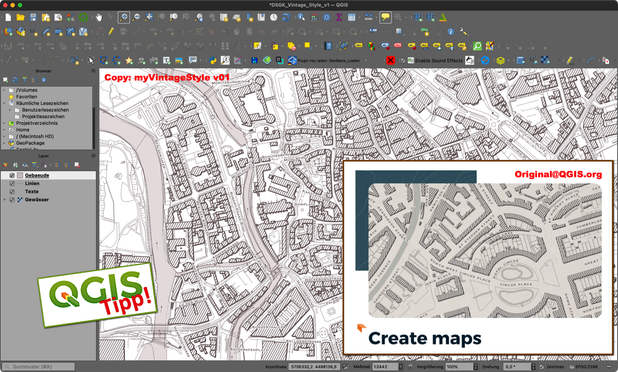The height and width of the screenshot is (372, 618).
Task: Click the Plugin neu laden: GeoBasis_Loader label
Action: coord(329,61)
